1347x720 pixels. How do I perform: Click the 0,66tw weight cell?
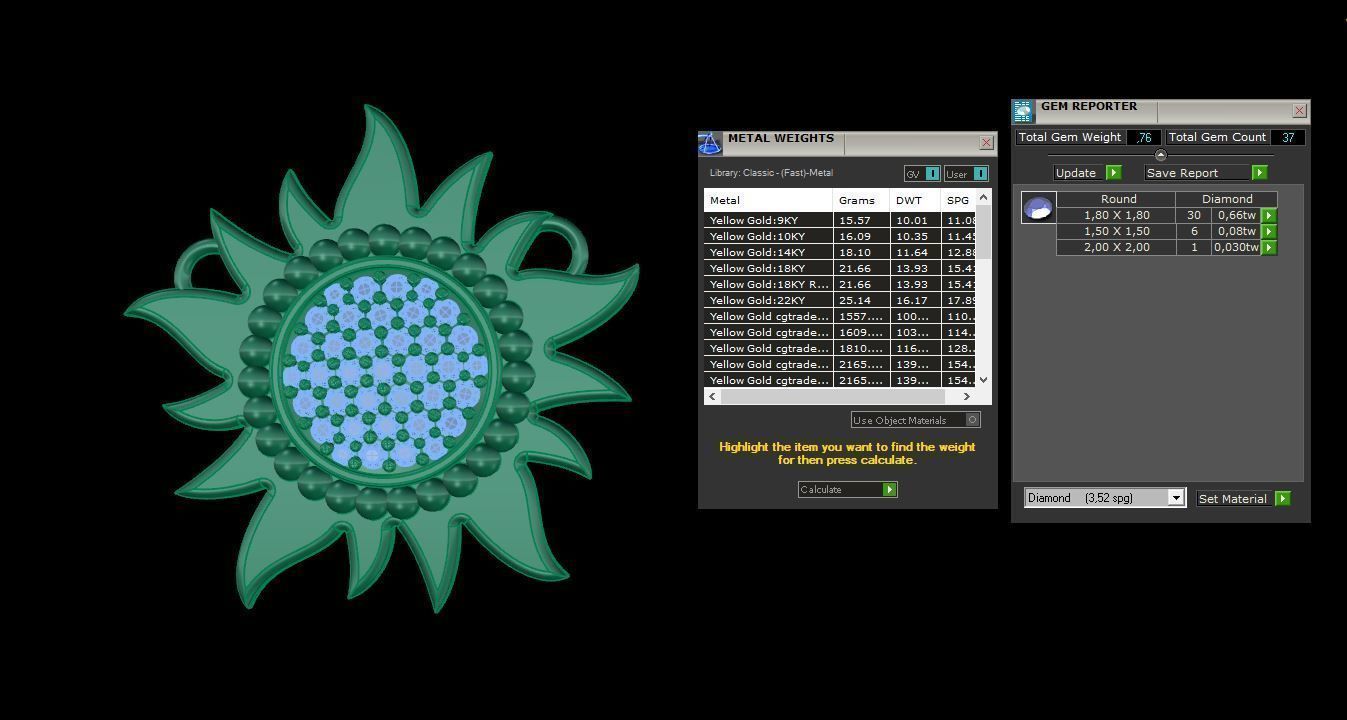coord(1237,215)
